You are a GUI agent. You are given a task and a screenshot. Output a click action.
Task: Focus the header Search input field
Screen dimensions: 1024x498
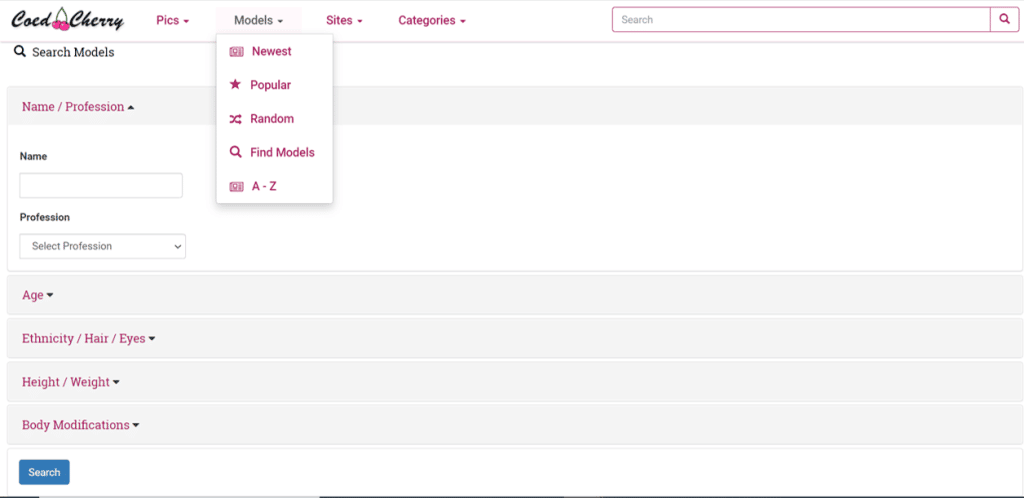coord(801,20)
